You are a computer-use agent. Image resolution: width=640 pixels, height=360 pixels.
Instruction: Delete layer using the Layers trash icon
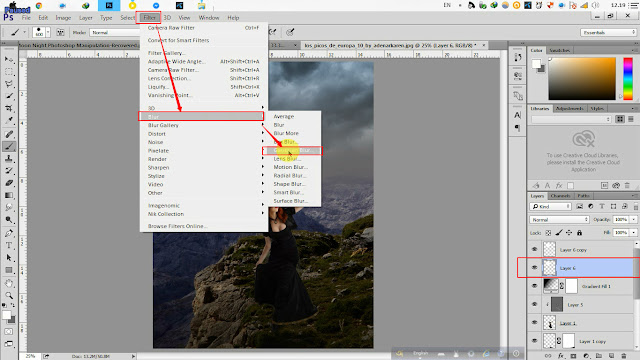624,356
